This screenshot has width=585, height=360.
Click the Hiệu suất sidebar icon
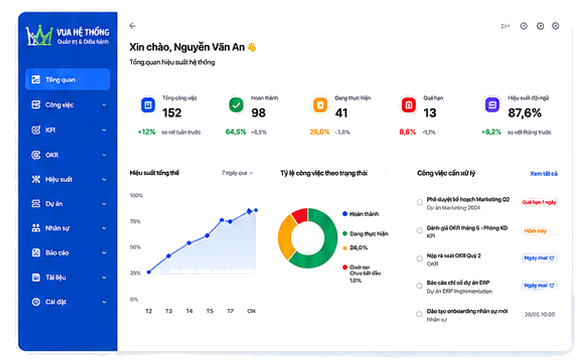point(36,179)
